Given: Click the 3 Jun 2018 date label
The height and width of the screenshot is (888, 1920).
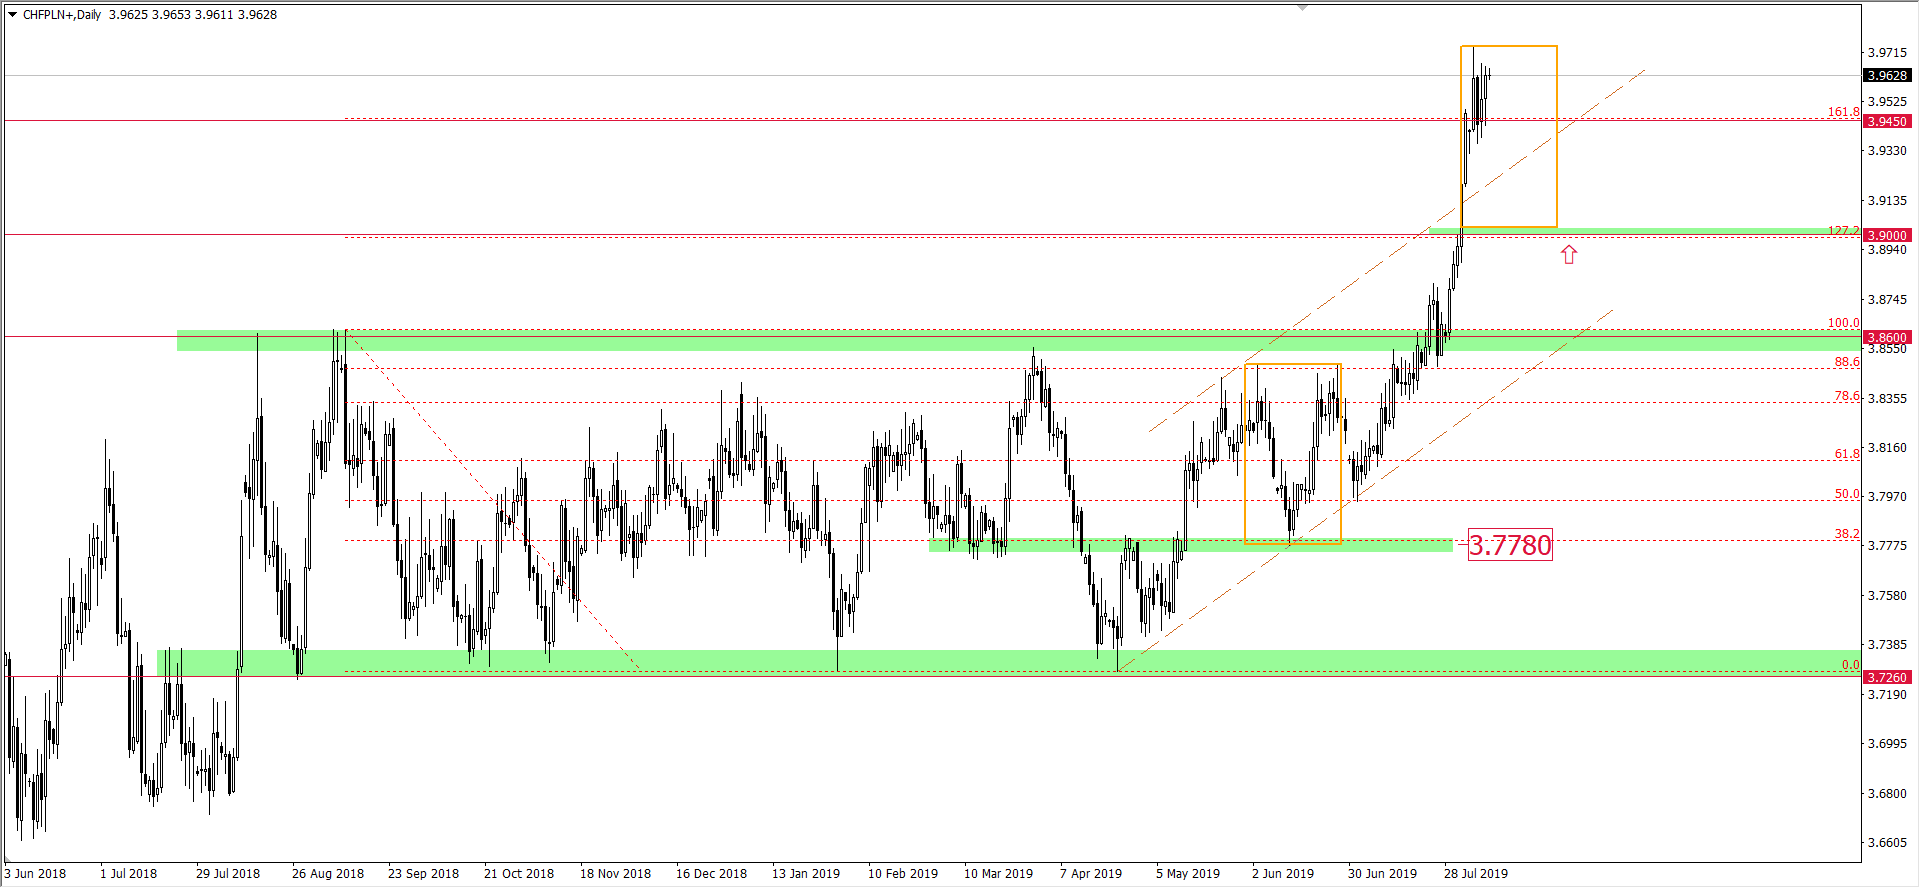Looking at the screenshot, I should tap(35, 873).
